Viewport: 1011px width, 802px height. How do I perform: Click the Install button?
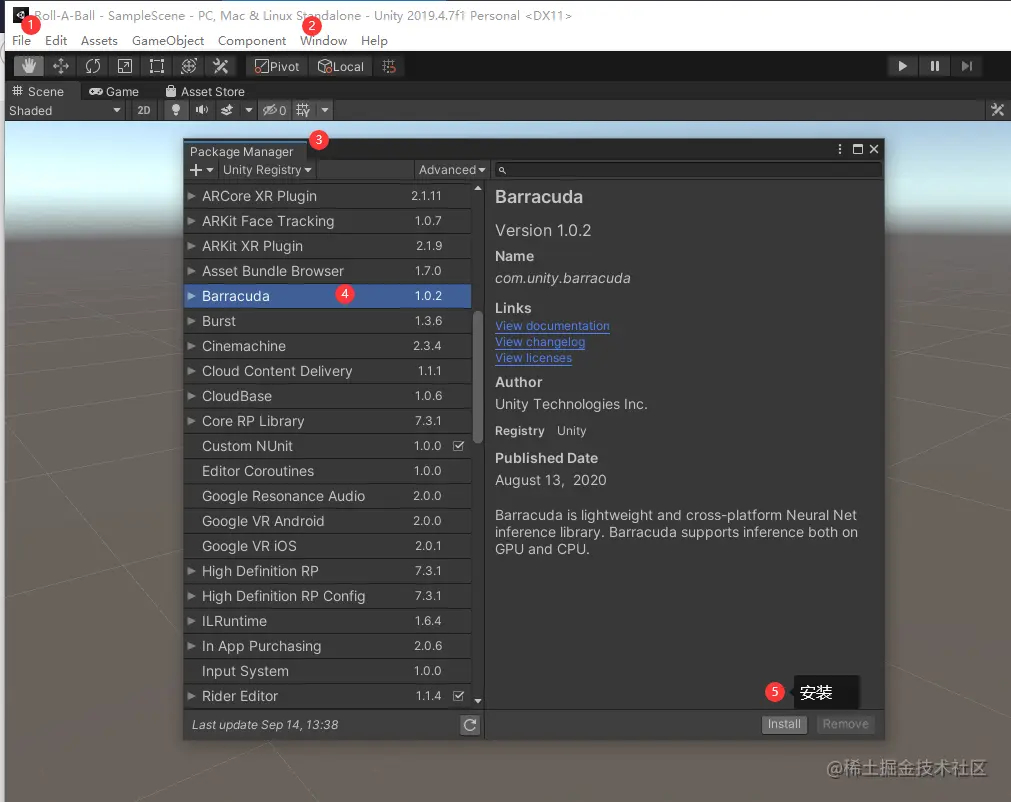(x=784, y=724)
